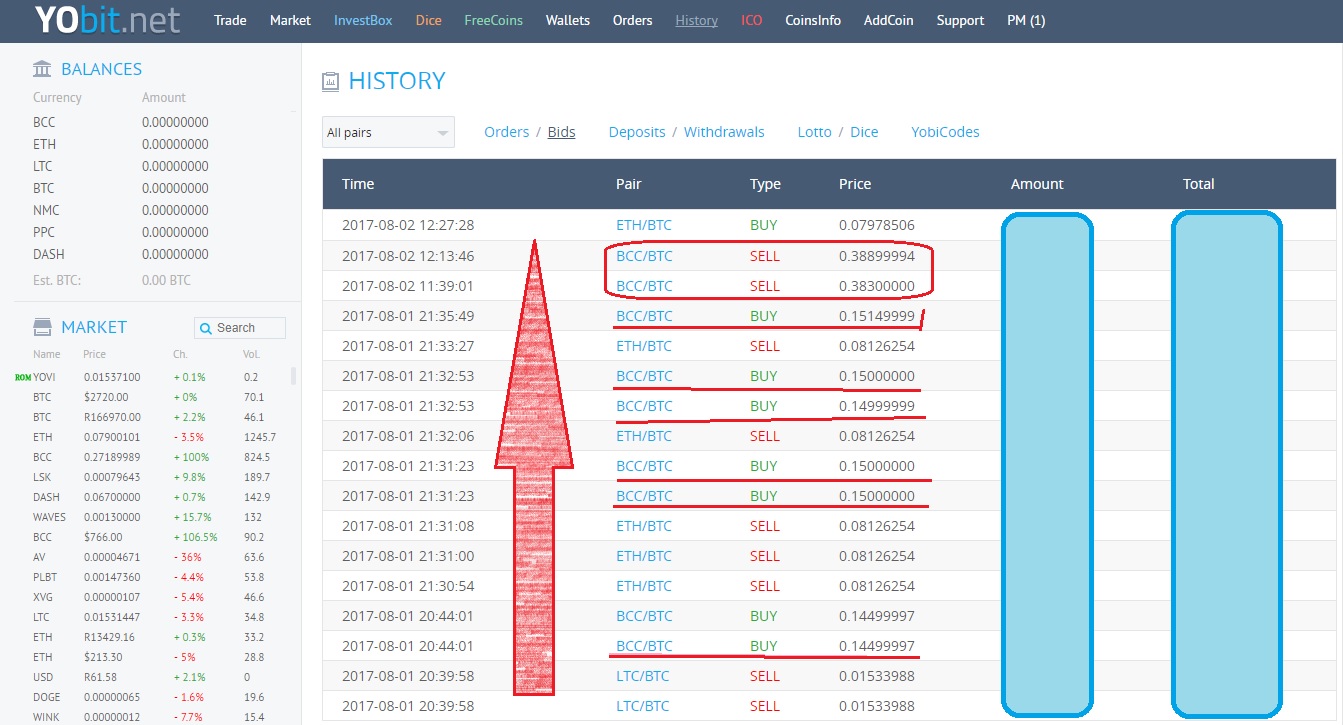Image resolution: width=1343 pixels, height=725 pixels.
Task: View Withdrawals history
Action: (x=724, y=132)
